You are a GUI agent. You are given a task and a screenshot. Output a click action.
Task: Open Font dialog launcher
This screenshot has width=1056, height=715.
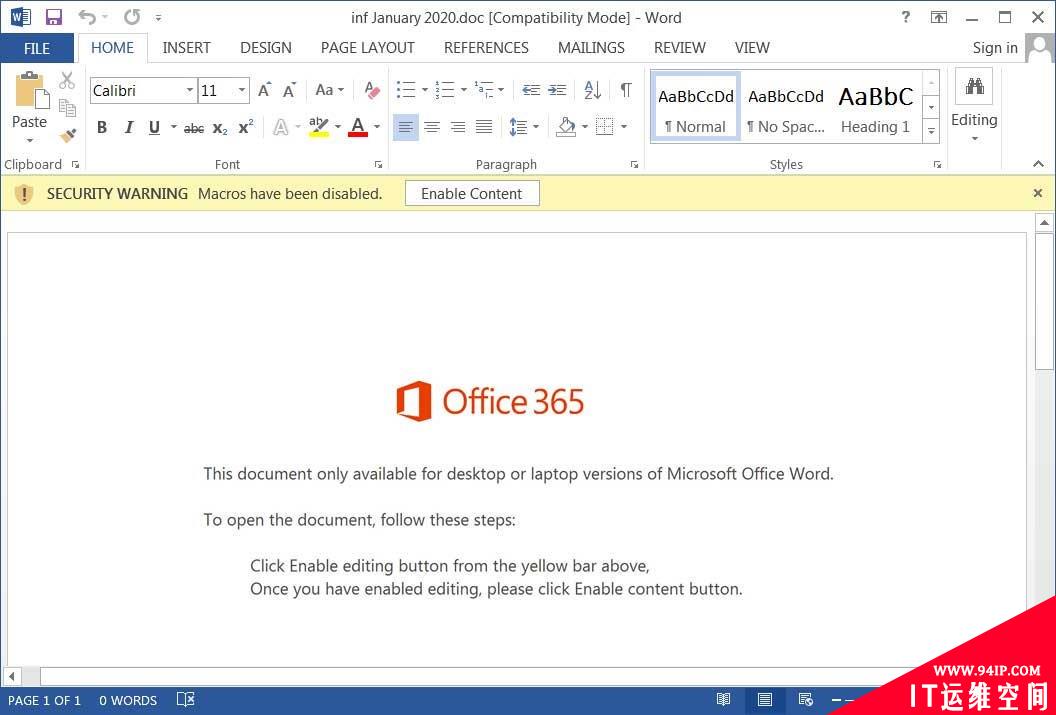tap(378, 164)
